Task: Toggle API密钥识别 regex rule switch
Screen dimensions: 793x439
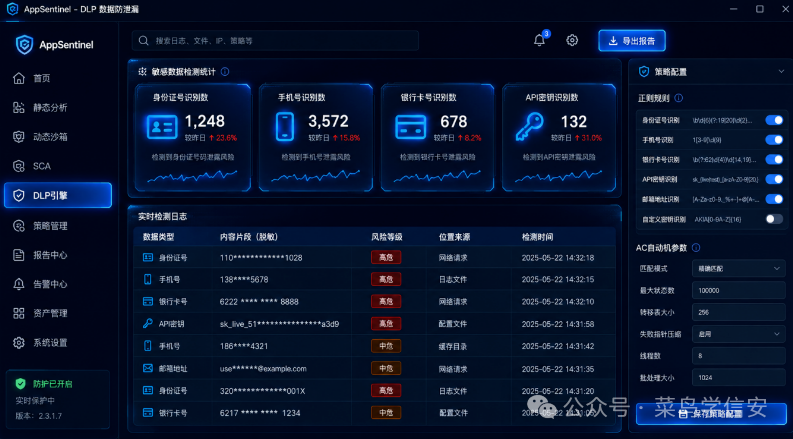Action: [x=774, y=179]
